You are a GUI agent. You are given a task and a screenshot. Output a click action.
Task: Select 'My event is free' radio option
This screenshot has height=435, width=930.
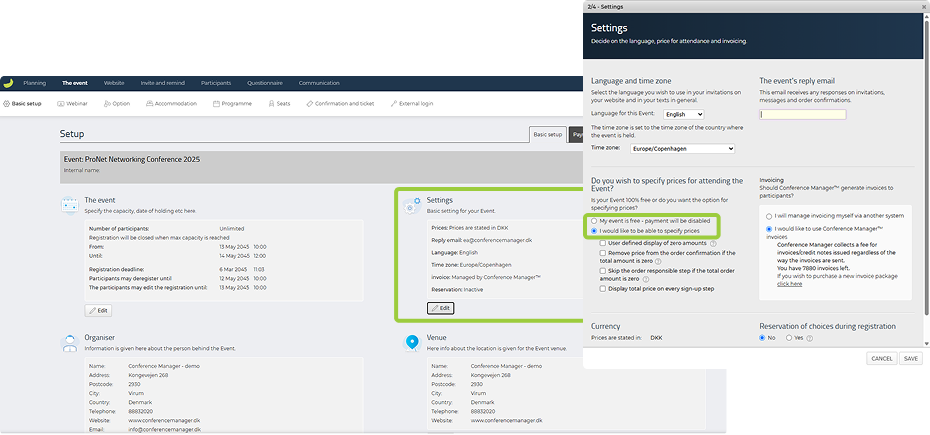(x=595, y=220)
